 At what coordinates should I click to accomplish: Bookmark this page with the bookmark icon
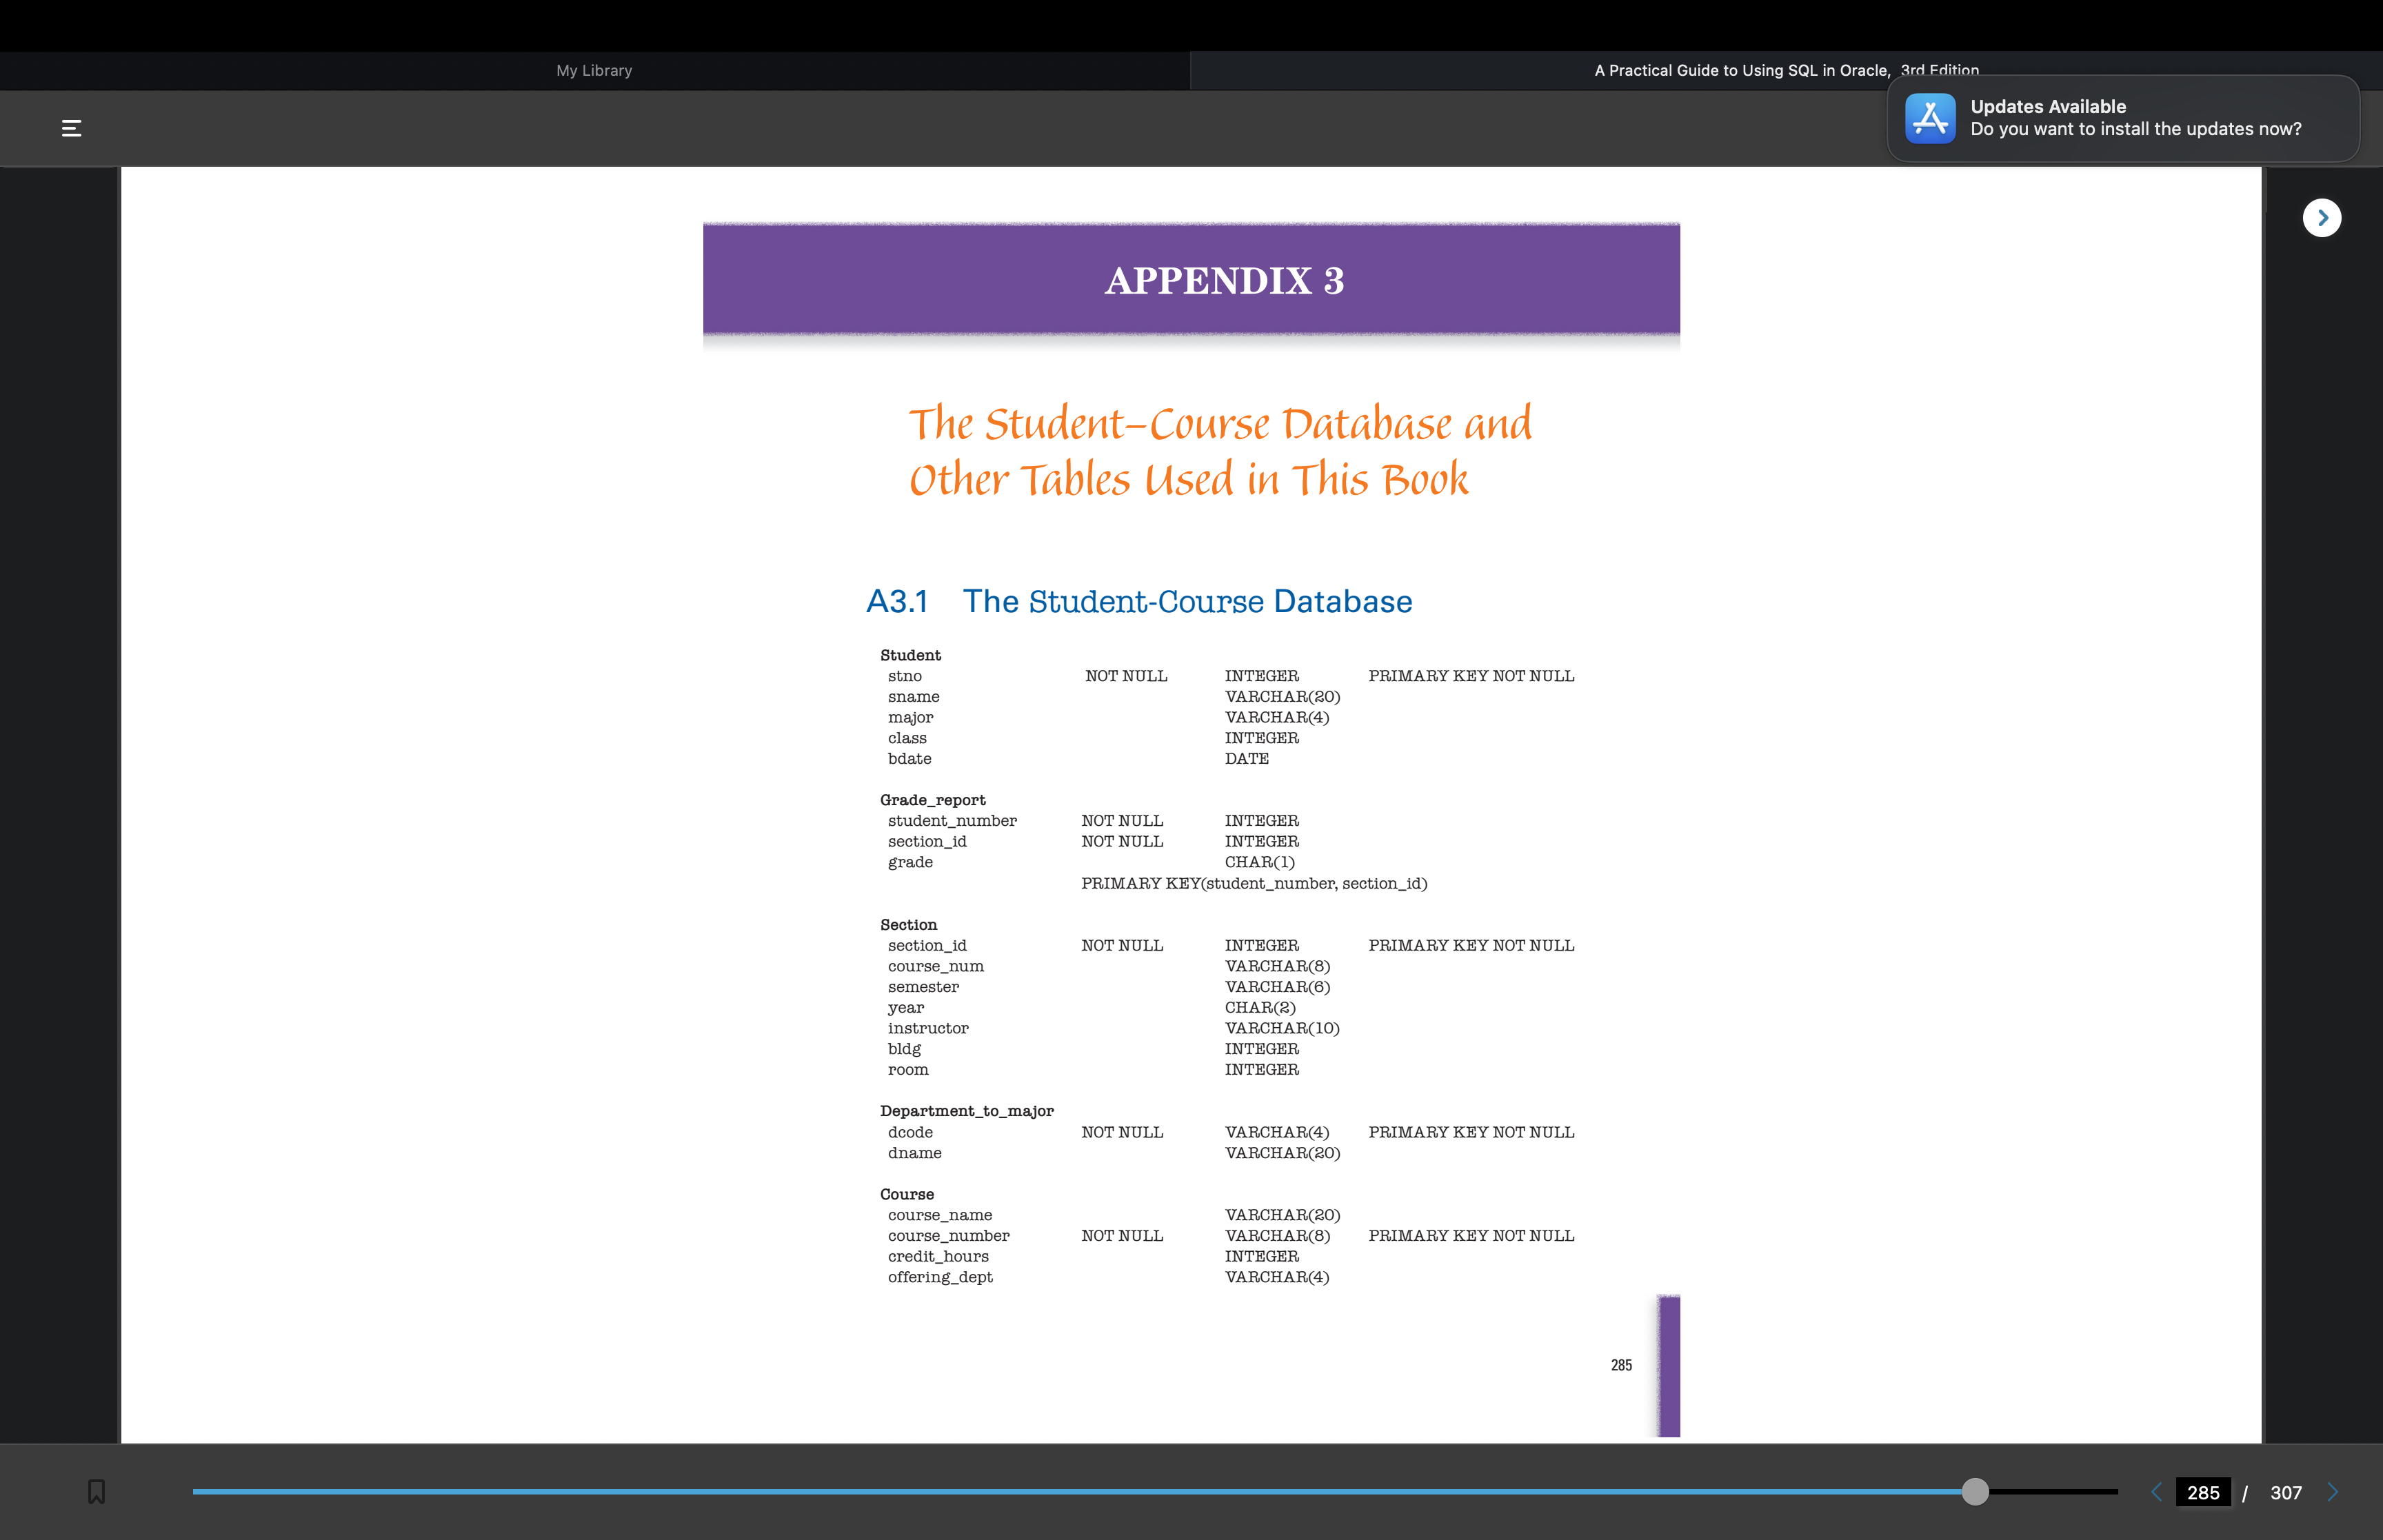[x=96, y=1491]
